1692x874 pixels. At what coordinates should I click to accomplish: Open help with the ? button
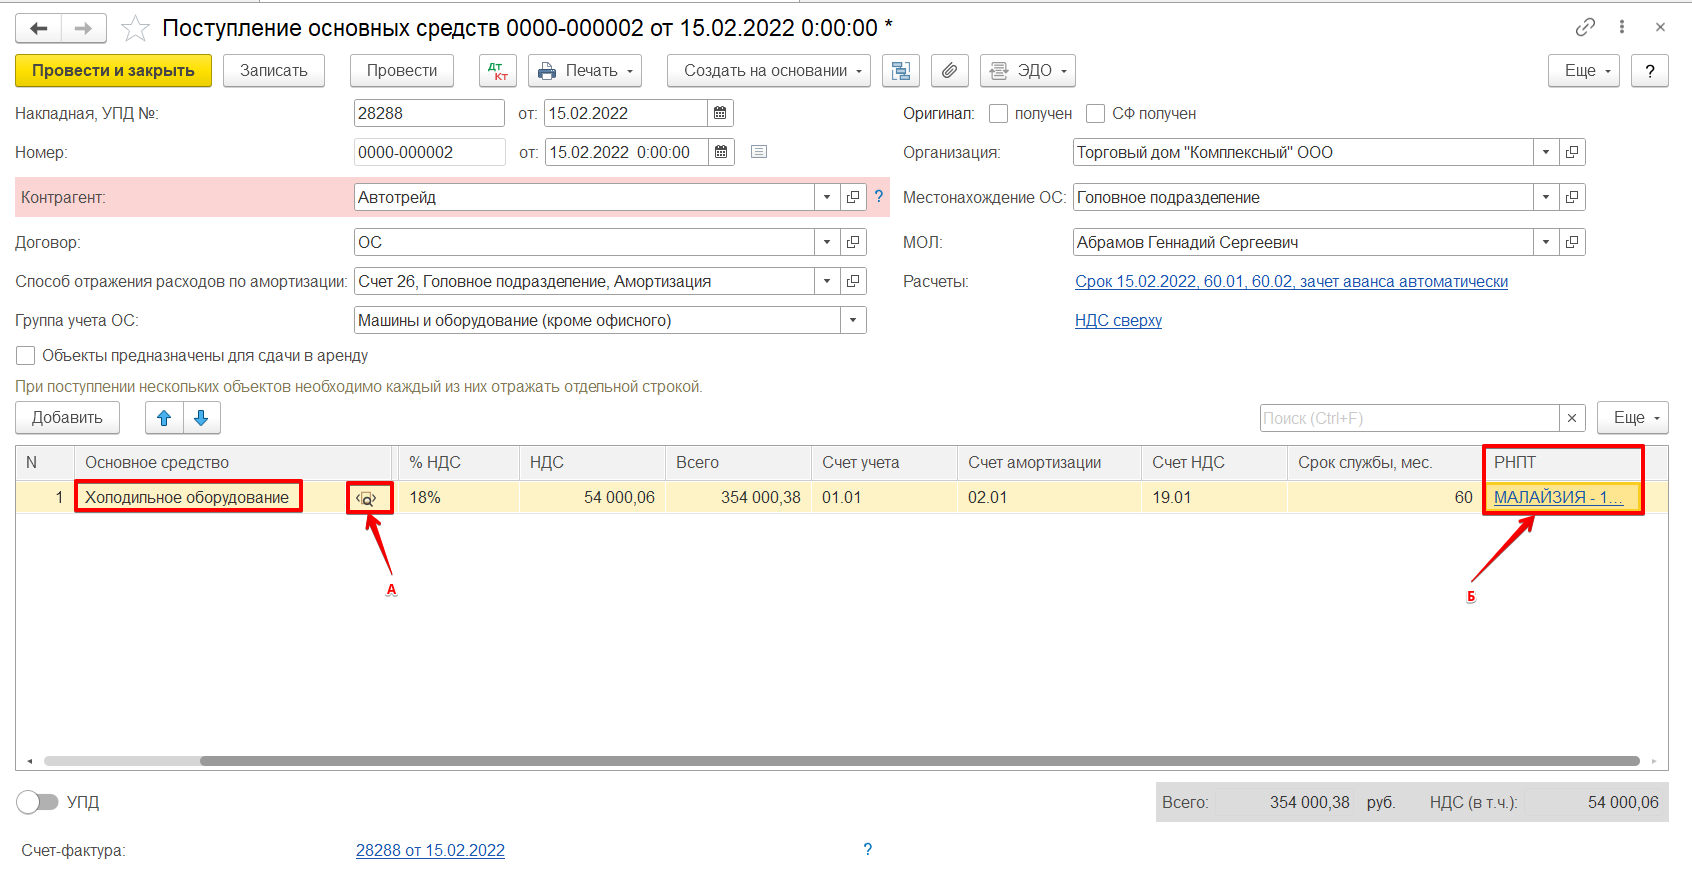(1650, 71)
